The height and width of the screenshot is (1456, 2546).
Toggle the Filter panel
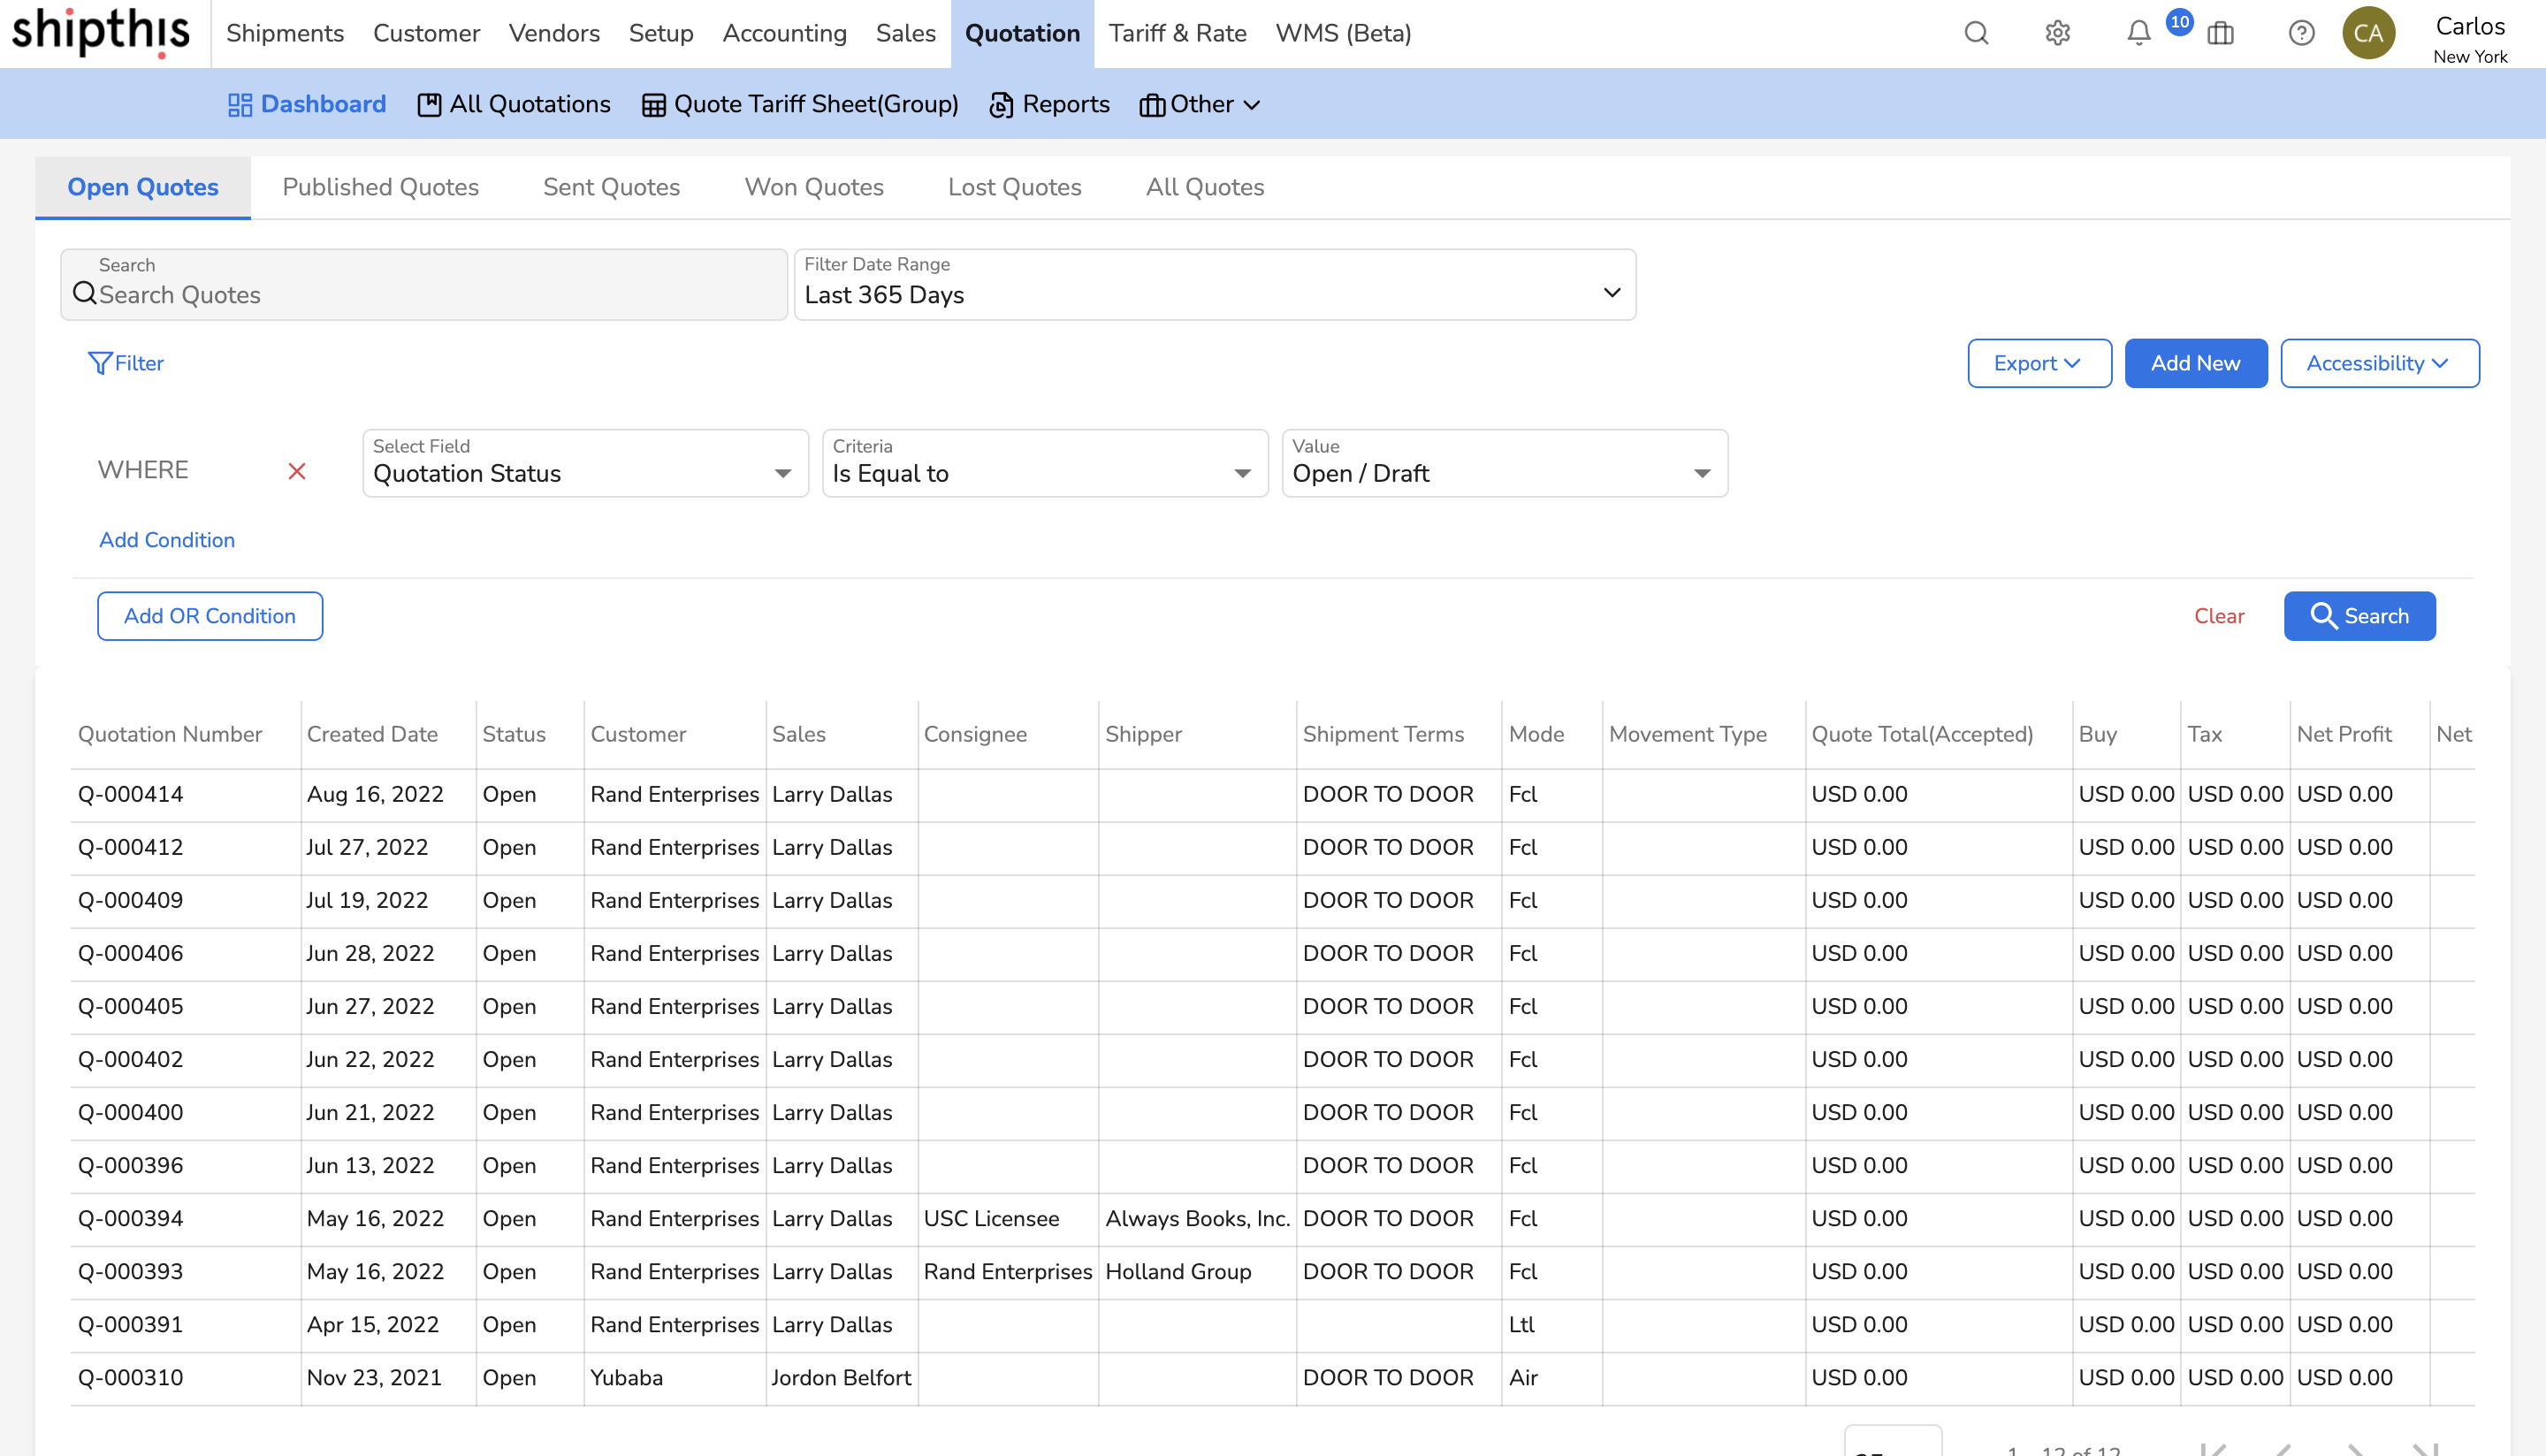click(126, 363)
